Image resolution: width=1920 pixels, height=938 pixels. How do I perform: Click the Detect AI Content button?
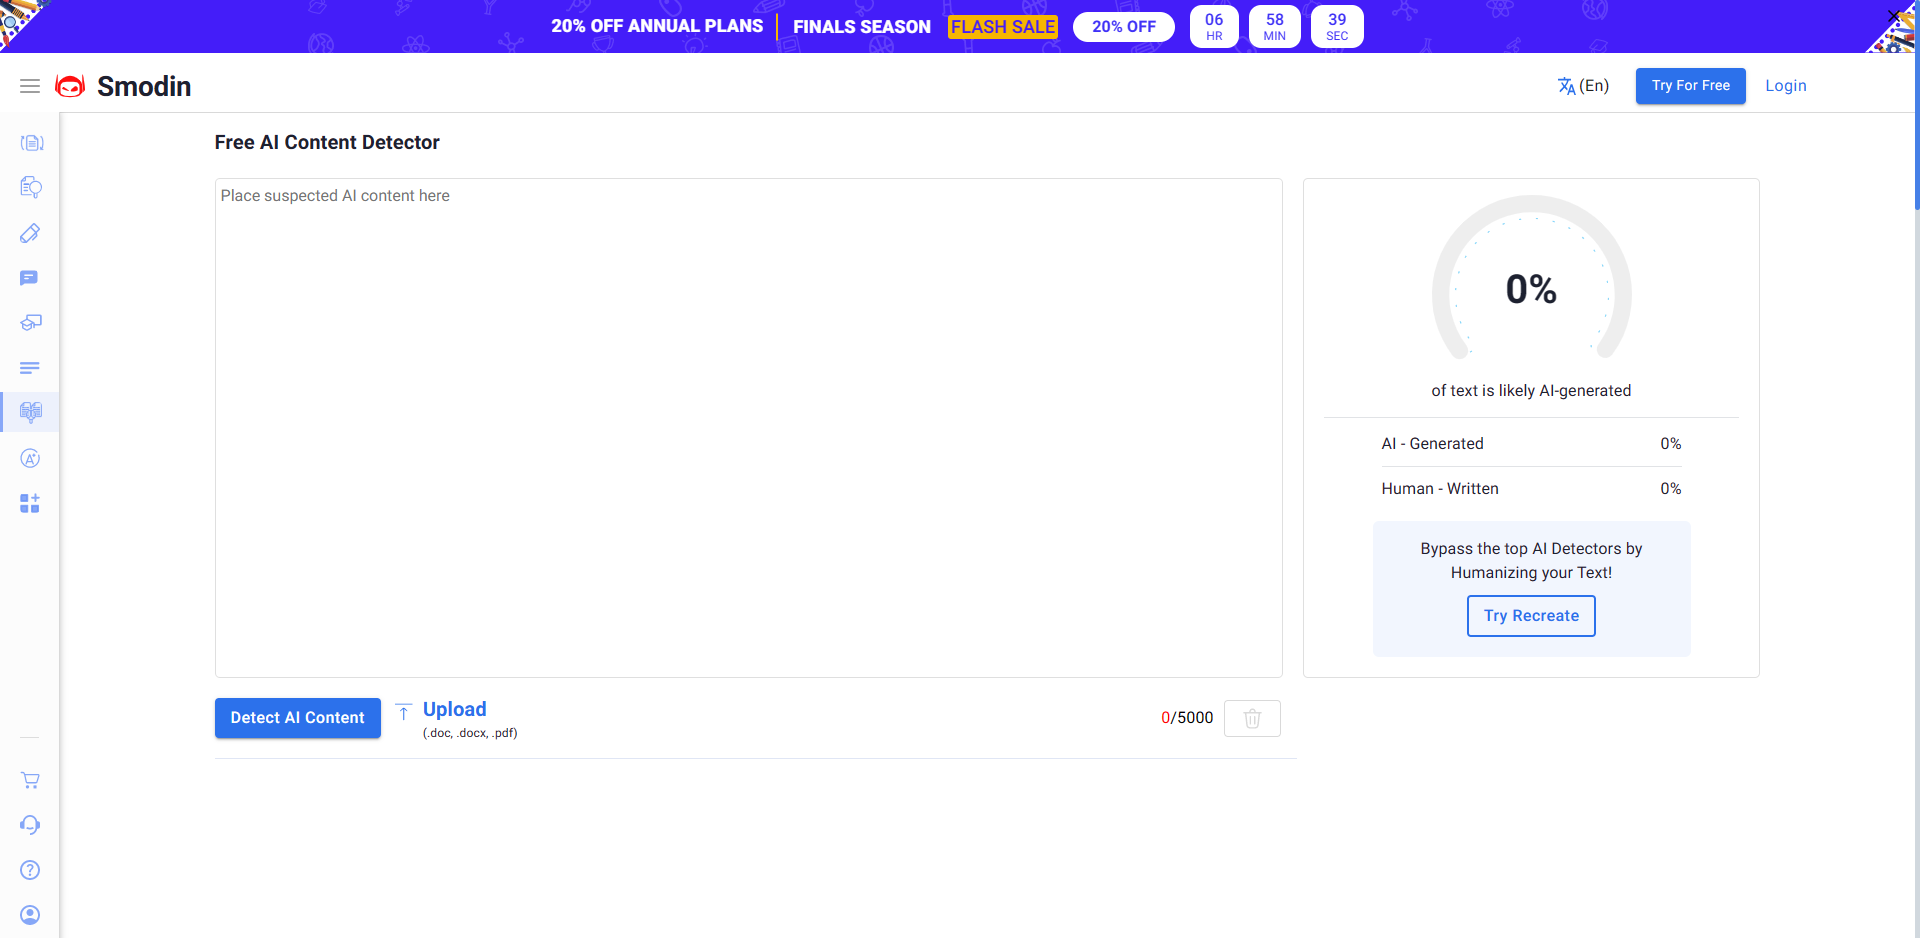(x=297, y=718)
